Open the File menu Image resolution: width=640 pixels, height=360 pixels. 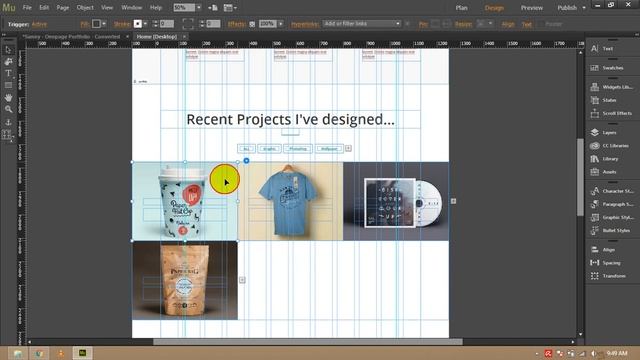[27, 7]
